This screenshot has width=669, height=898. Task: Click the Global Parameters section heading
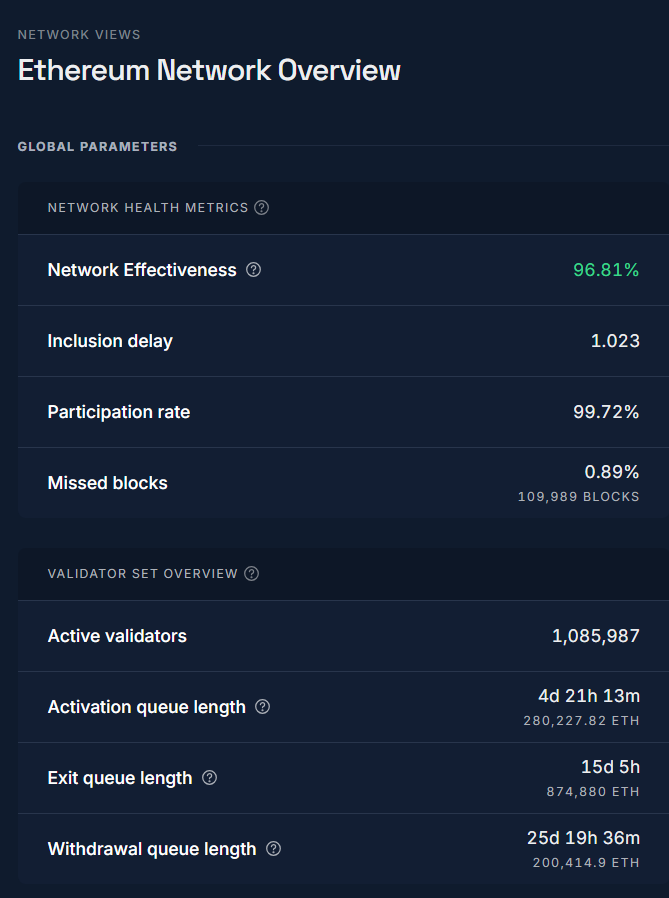point(97,147)
